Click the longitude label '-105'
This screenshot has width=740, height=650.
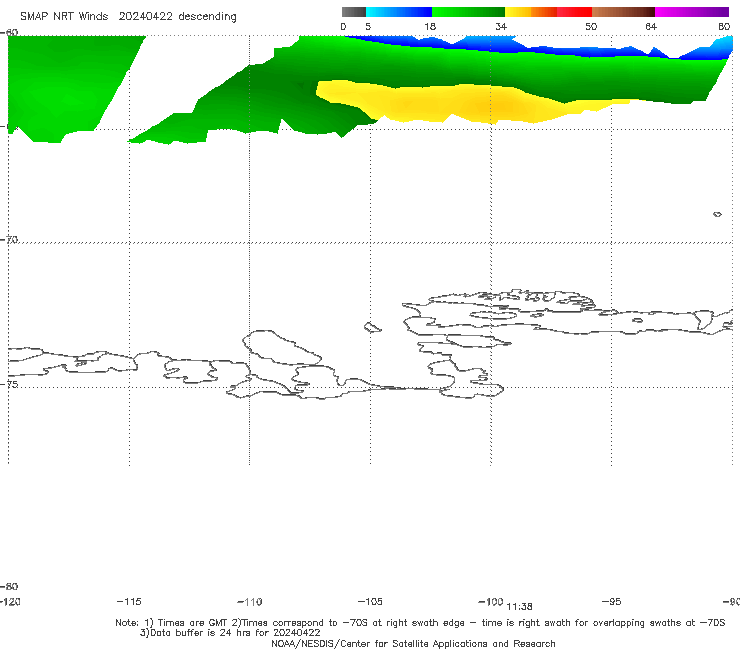pos(370,601)
